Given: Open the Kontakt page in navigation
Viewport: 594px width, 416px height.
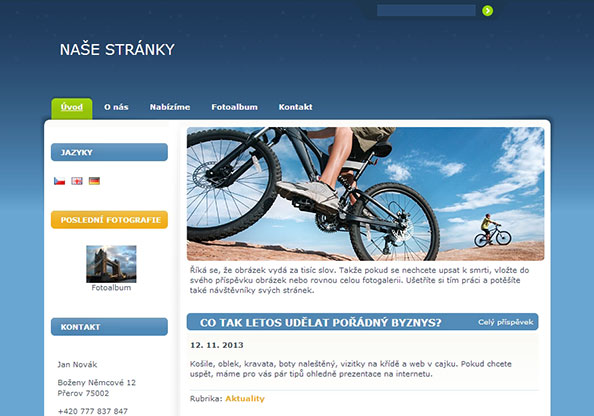Looking at the screenshot, I should point(295,107).
